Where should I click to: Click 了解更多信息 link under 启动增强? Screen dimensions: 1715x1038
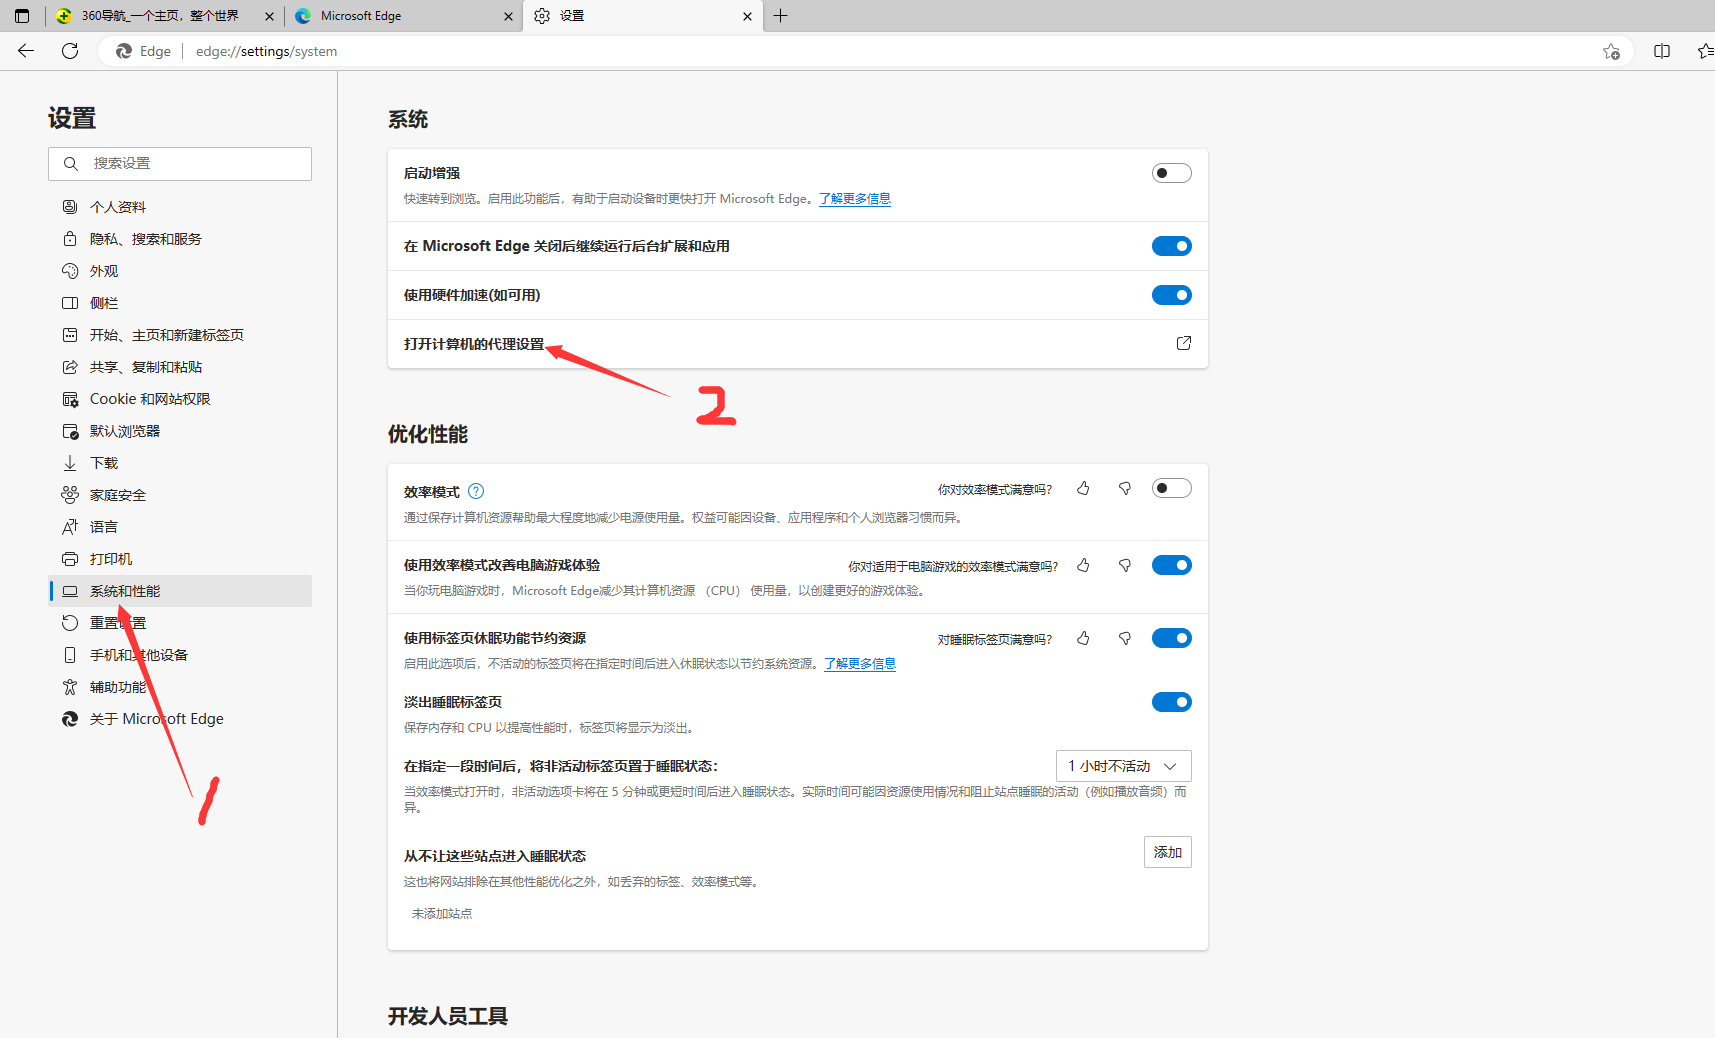(x=855, y=199)
